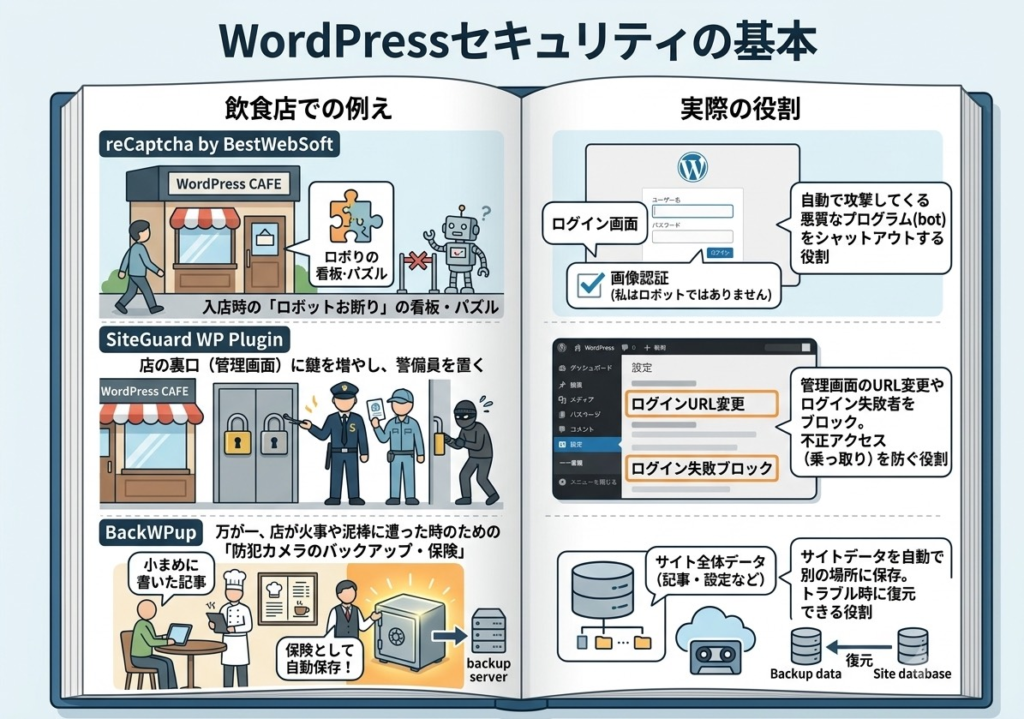Click the plus 新規 button in admin bar

[x=655, y=347]
